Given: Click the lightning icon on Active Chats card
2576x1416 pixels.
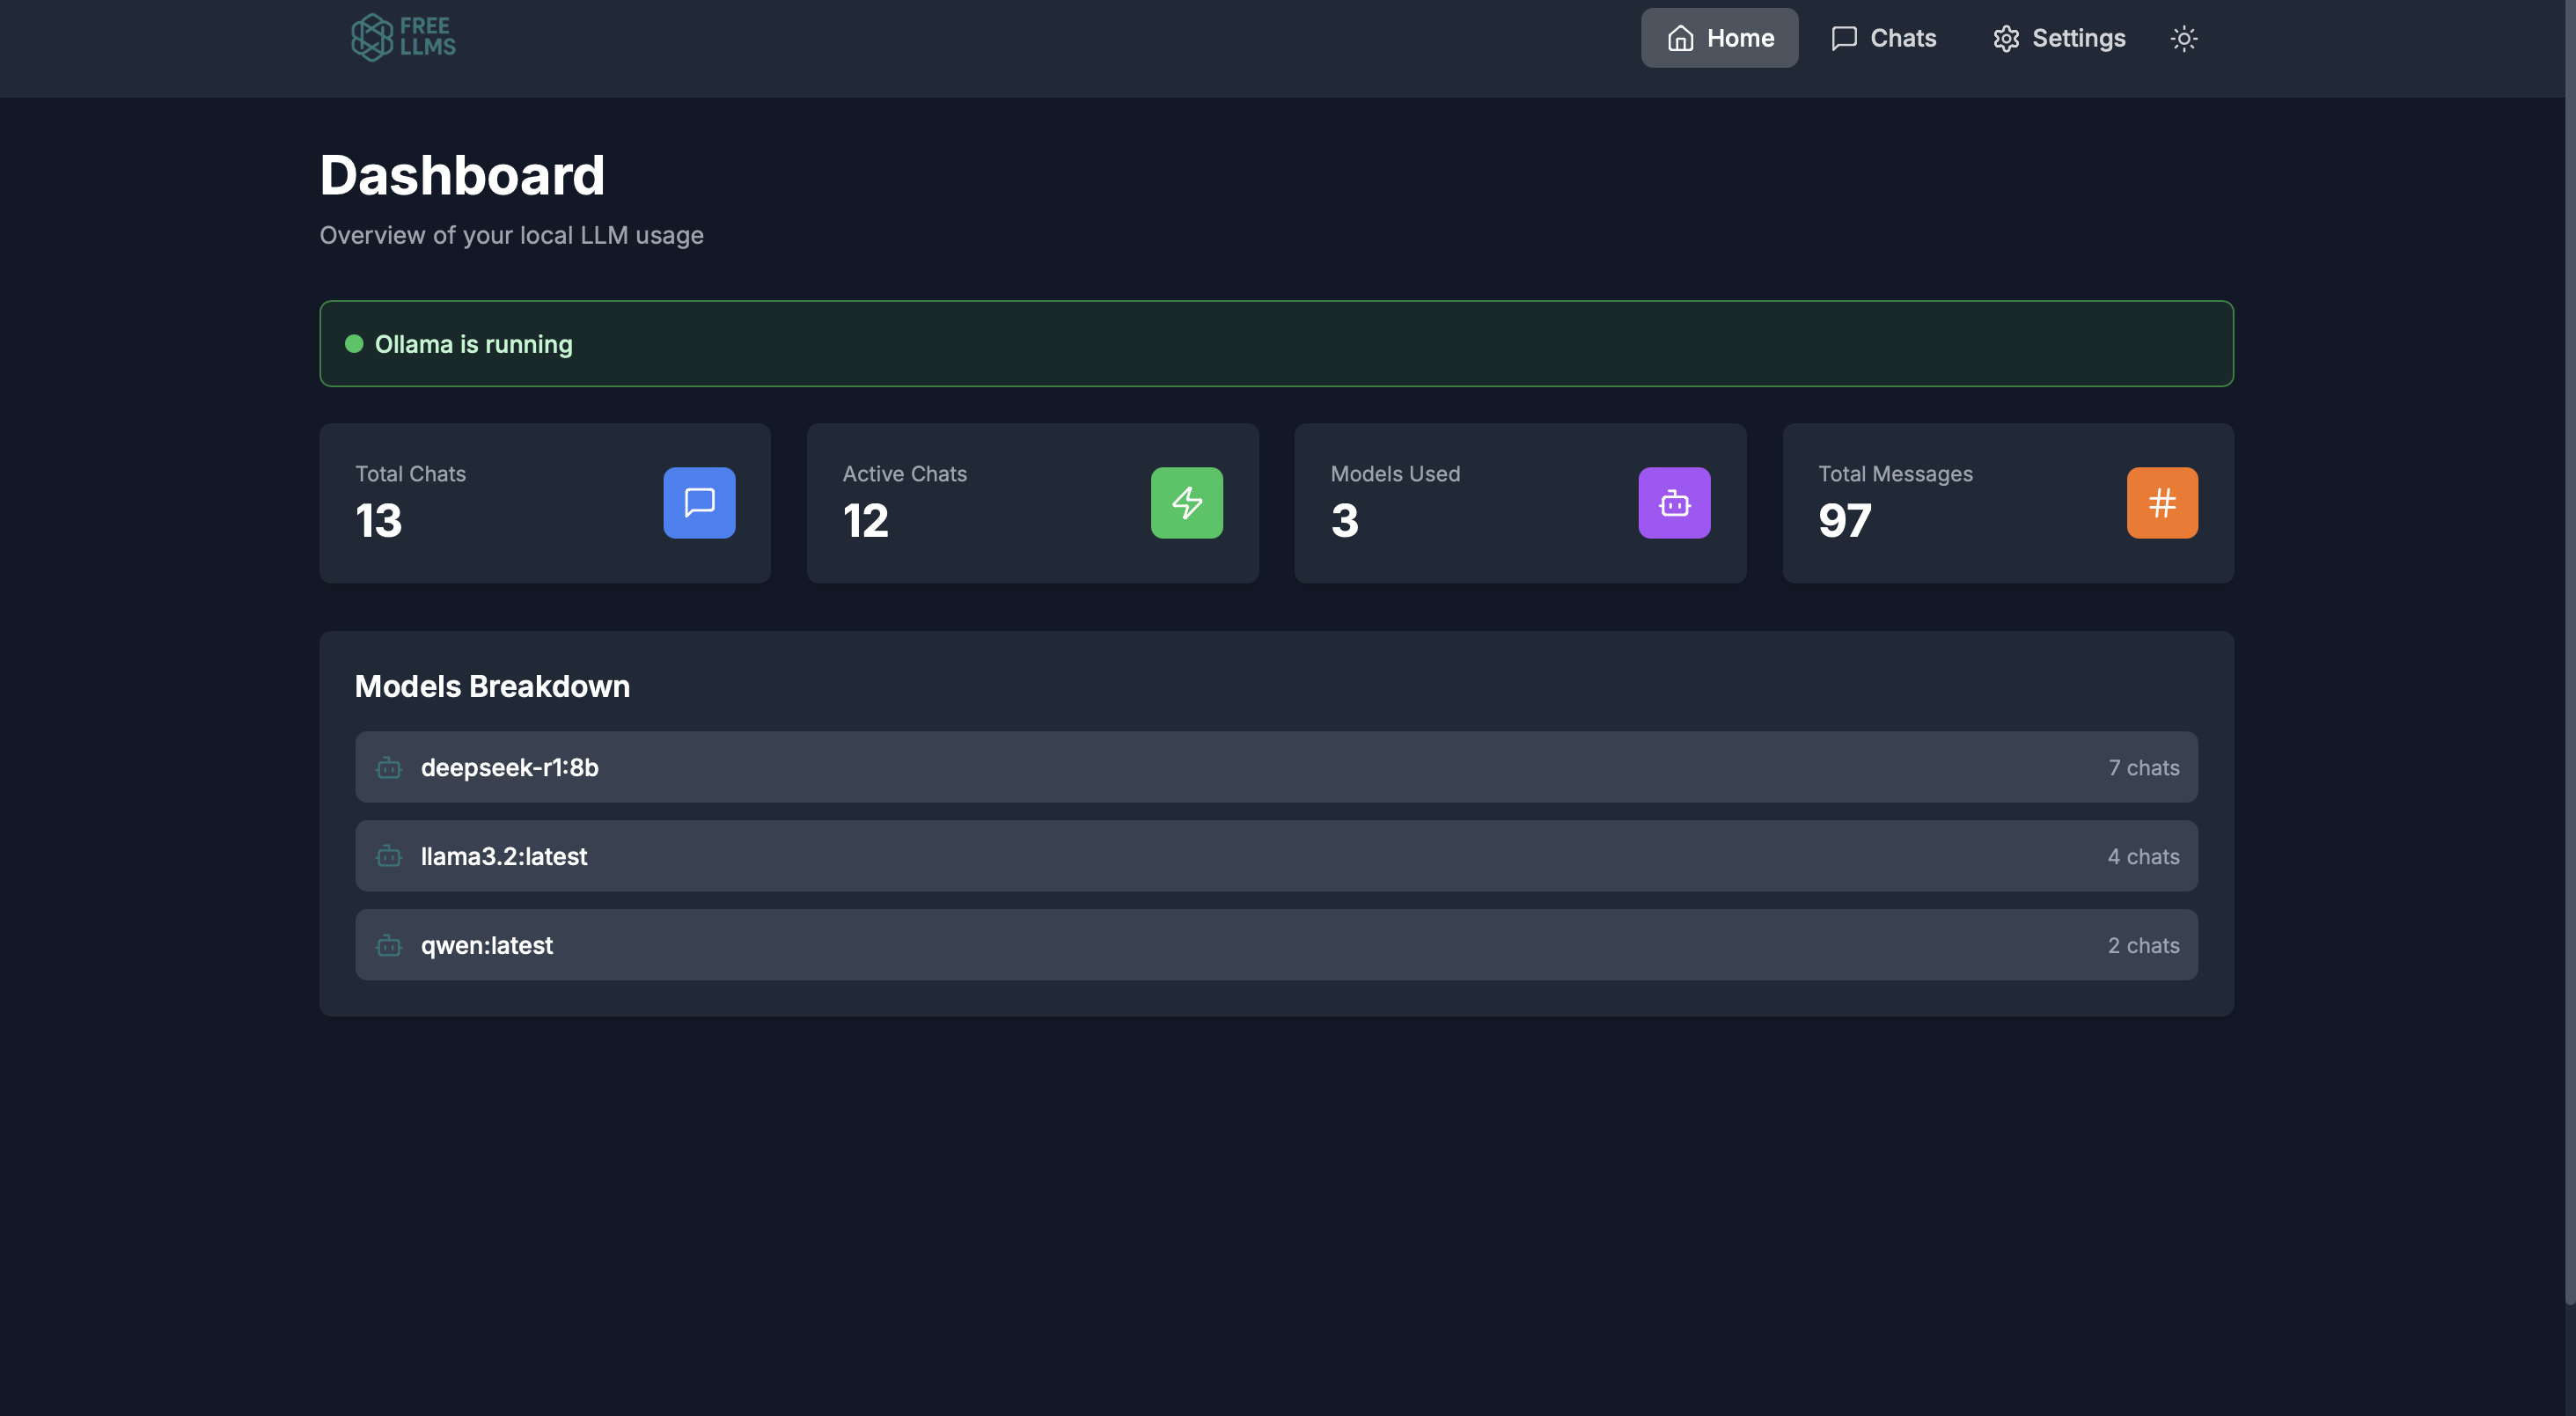Looking at the screenshot, I should 1186,503.
